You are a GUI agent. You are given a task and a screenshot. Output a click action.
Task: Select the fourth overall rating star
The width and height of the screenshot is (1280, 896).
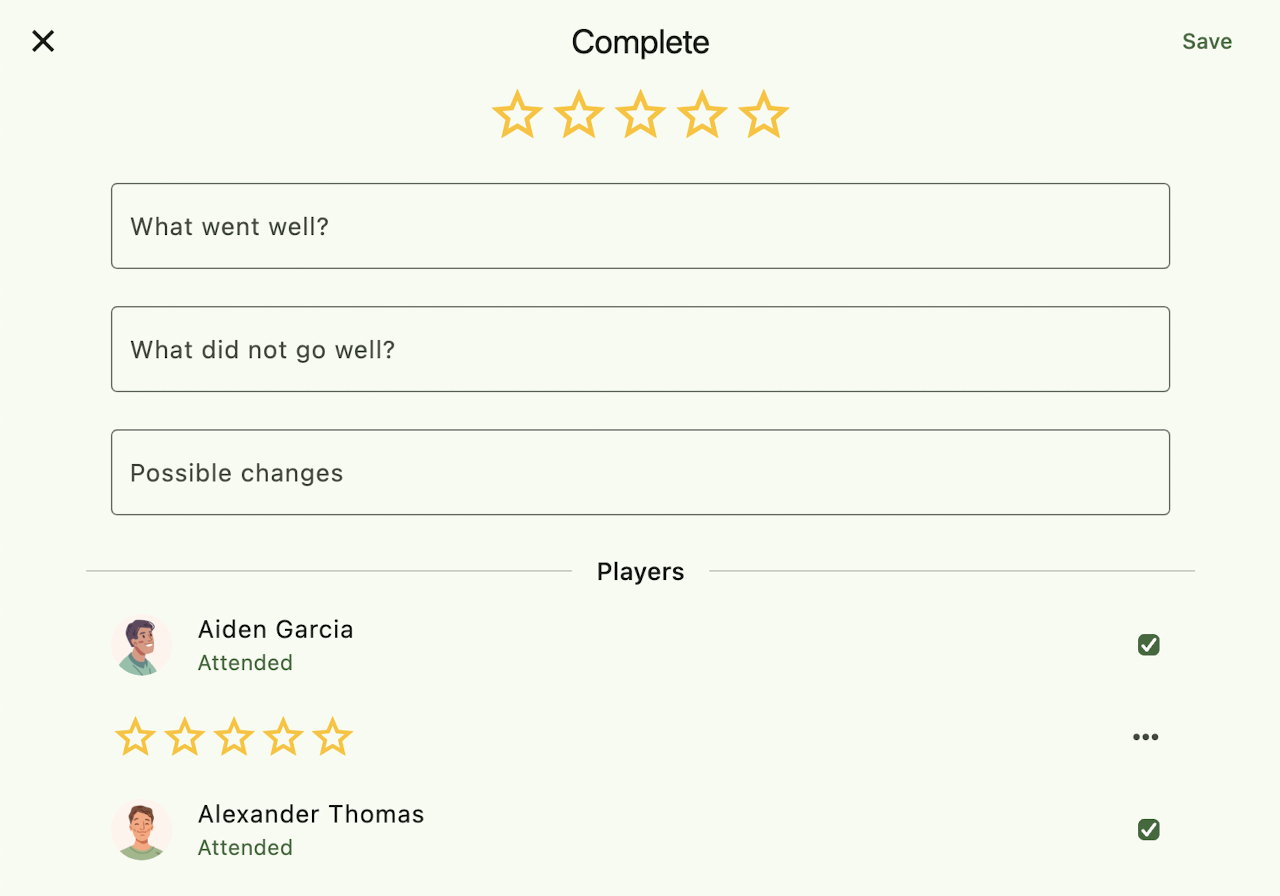(702, 115)
